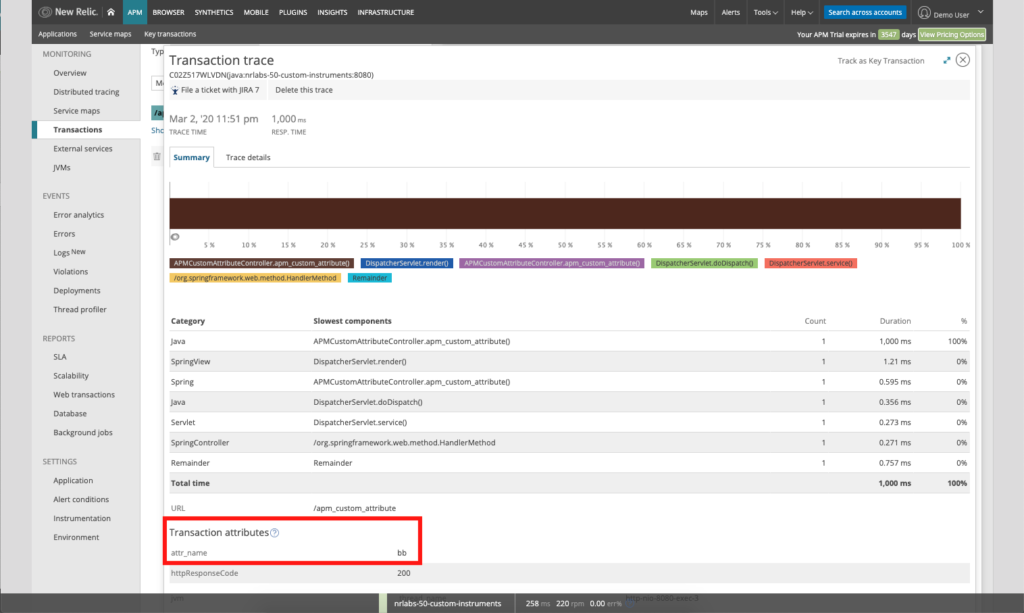Click View Pricing Options button
Image resolution: width=1024 pixels, height=613 pixels.
tap(952, 35)
